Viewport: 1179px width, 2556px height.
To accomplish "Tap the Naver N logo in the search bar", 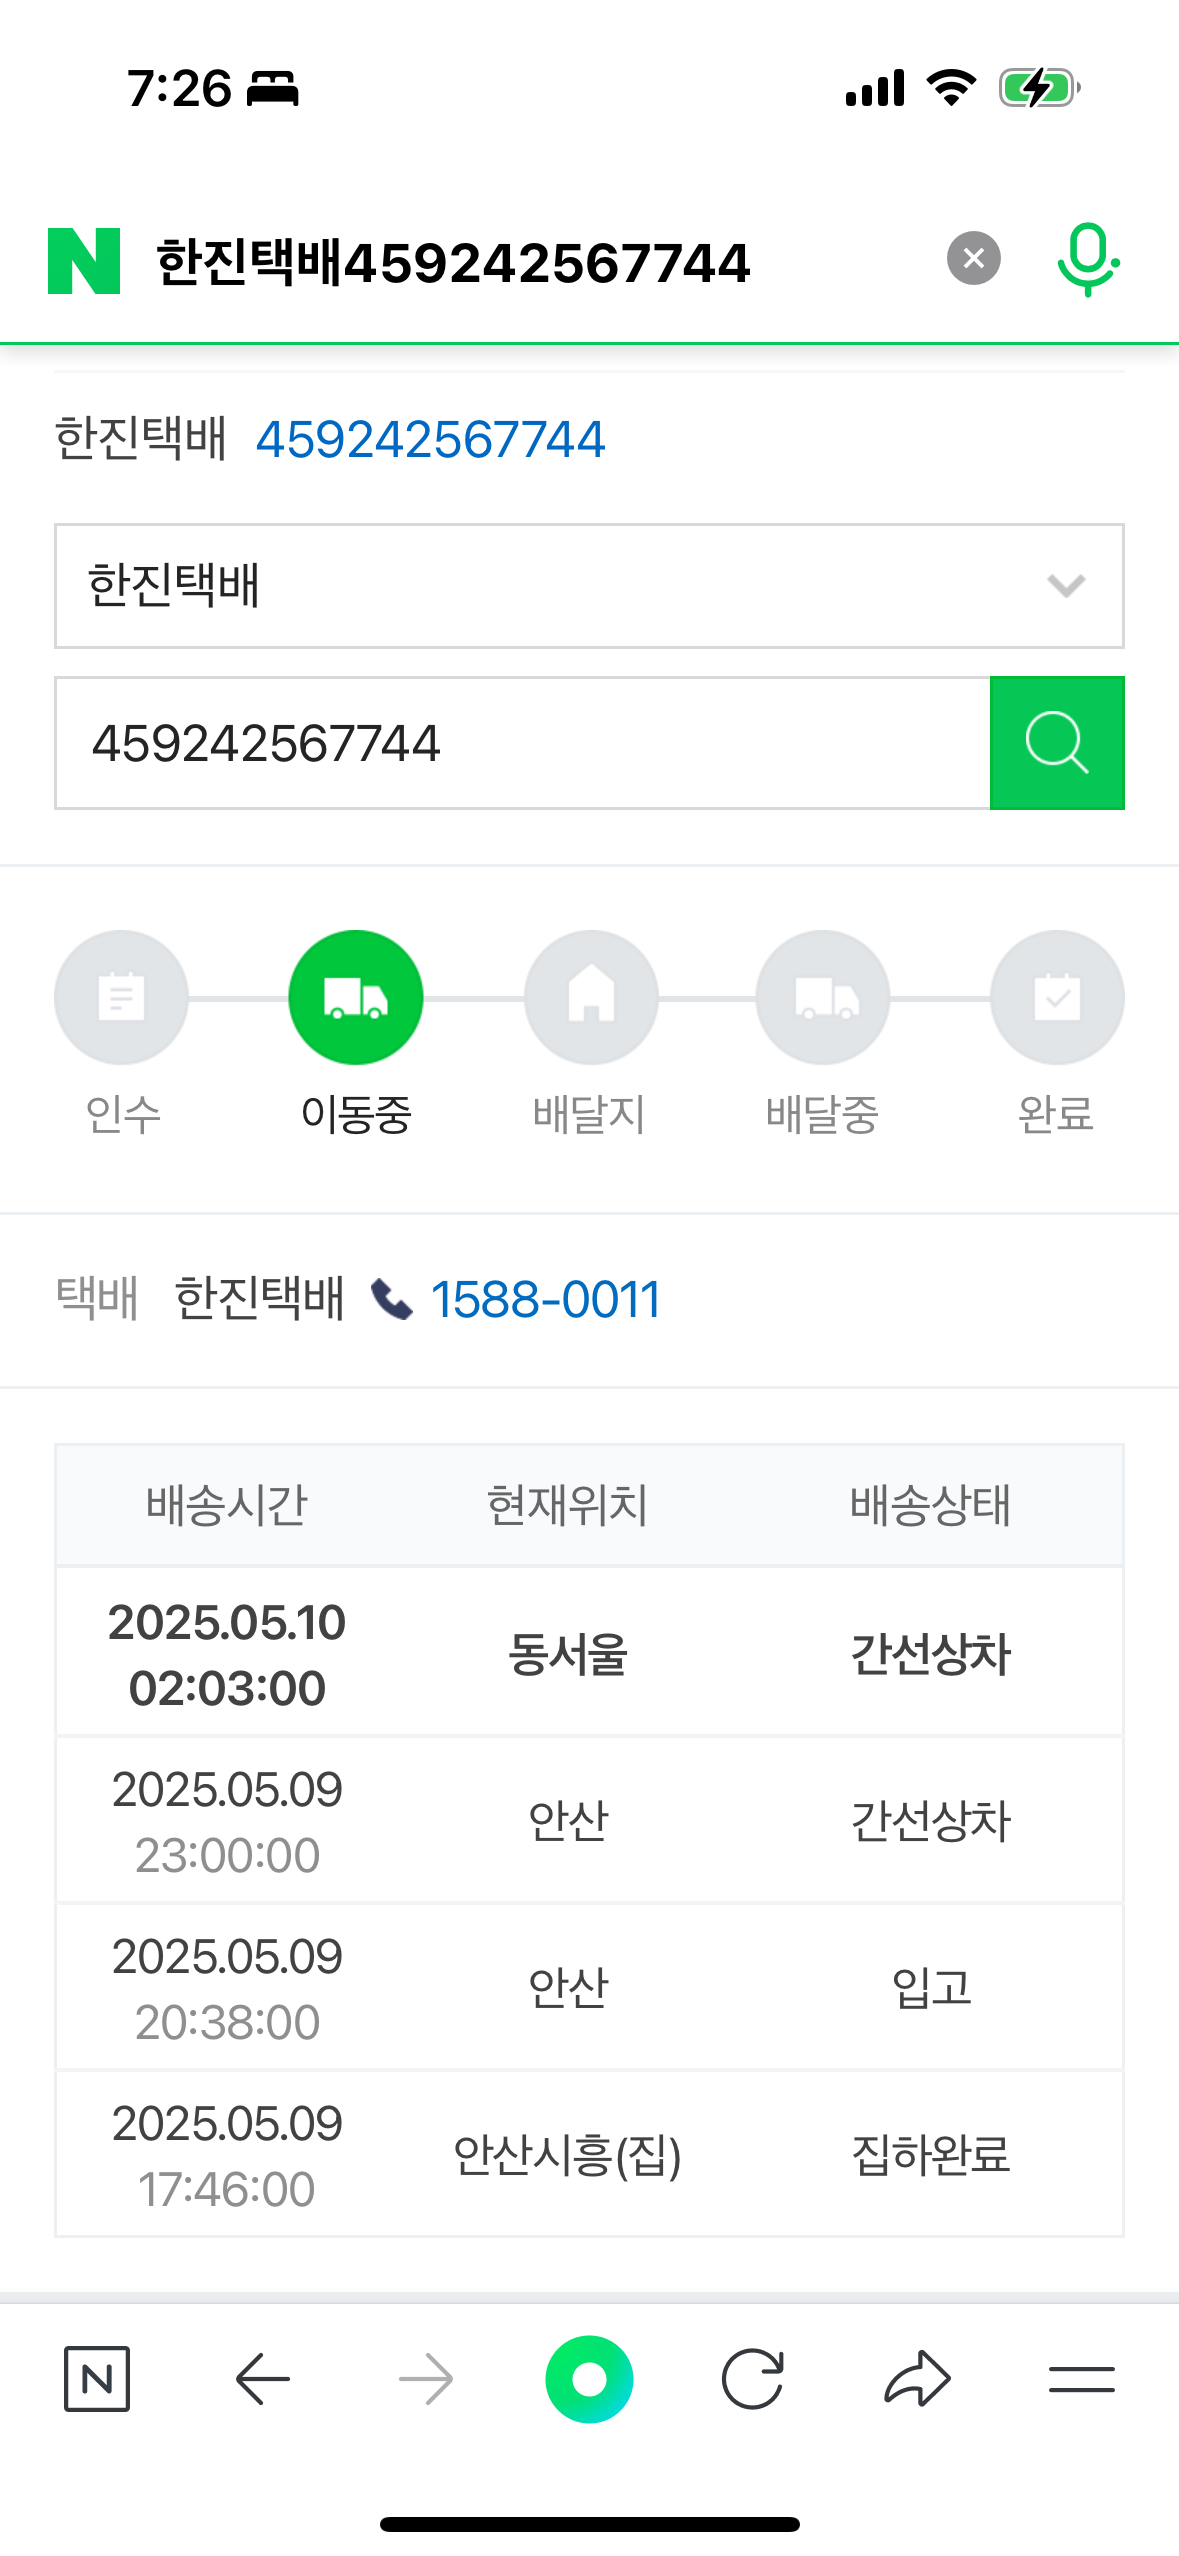I will [84, 261].
